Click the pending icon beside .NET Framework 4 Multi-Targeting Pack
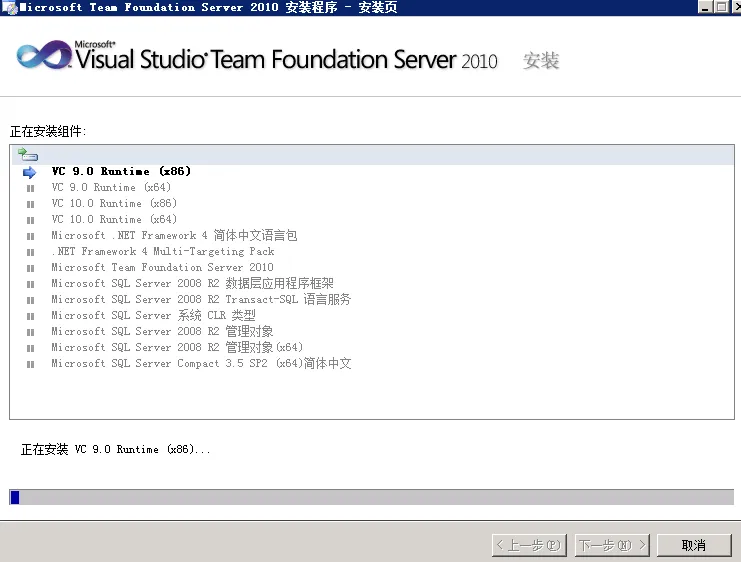 [31, 252]
